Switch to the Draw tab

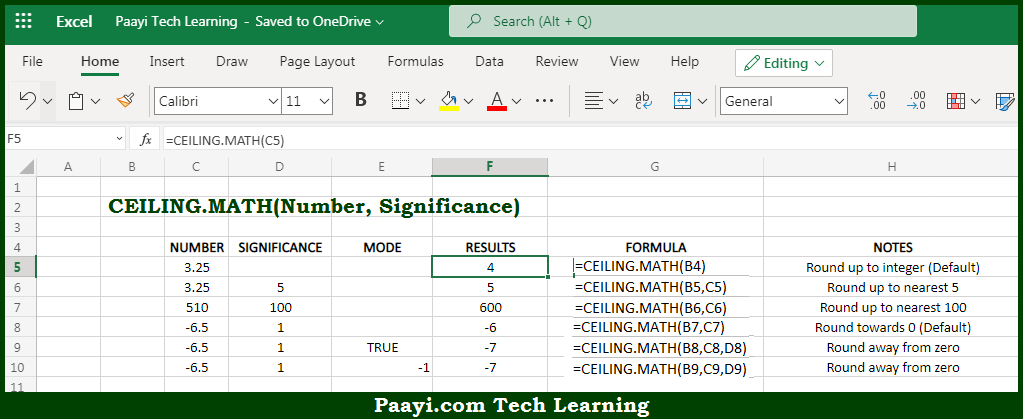click(x=232, y=61)
